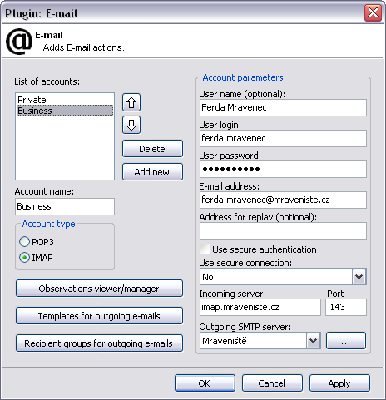Move selected account down with arrow icon
Screen dimensions: 386x400
[131, 125]
